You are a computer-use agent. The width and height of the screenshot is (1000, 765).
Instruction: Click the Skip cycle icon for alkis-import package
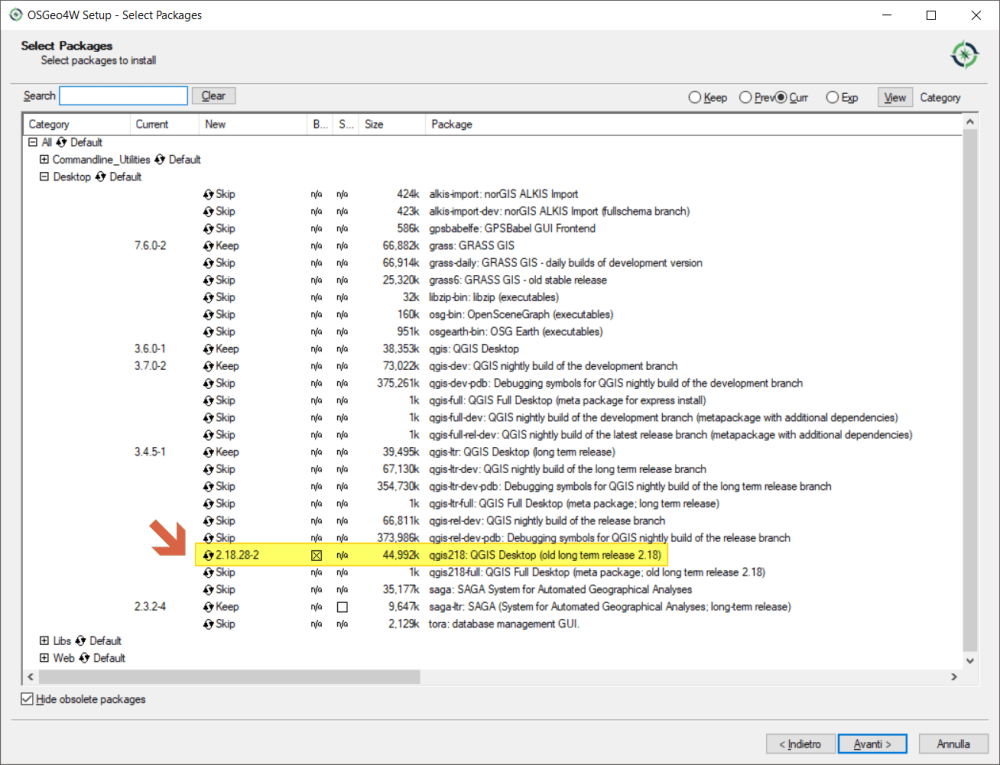click(209, 194)
